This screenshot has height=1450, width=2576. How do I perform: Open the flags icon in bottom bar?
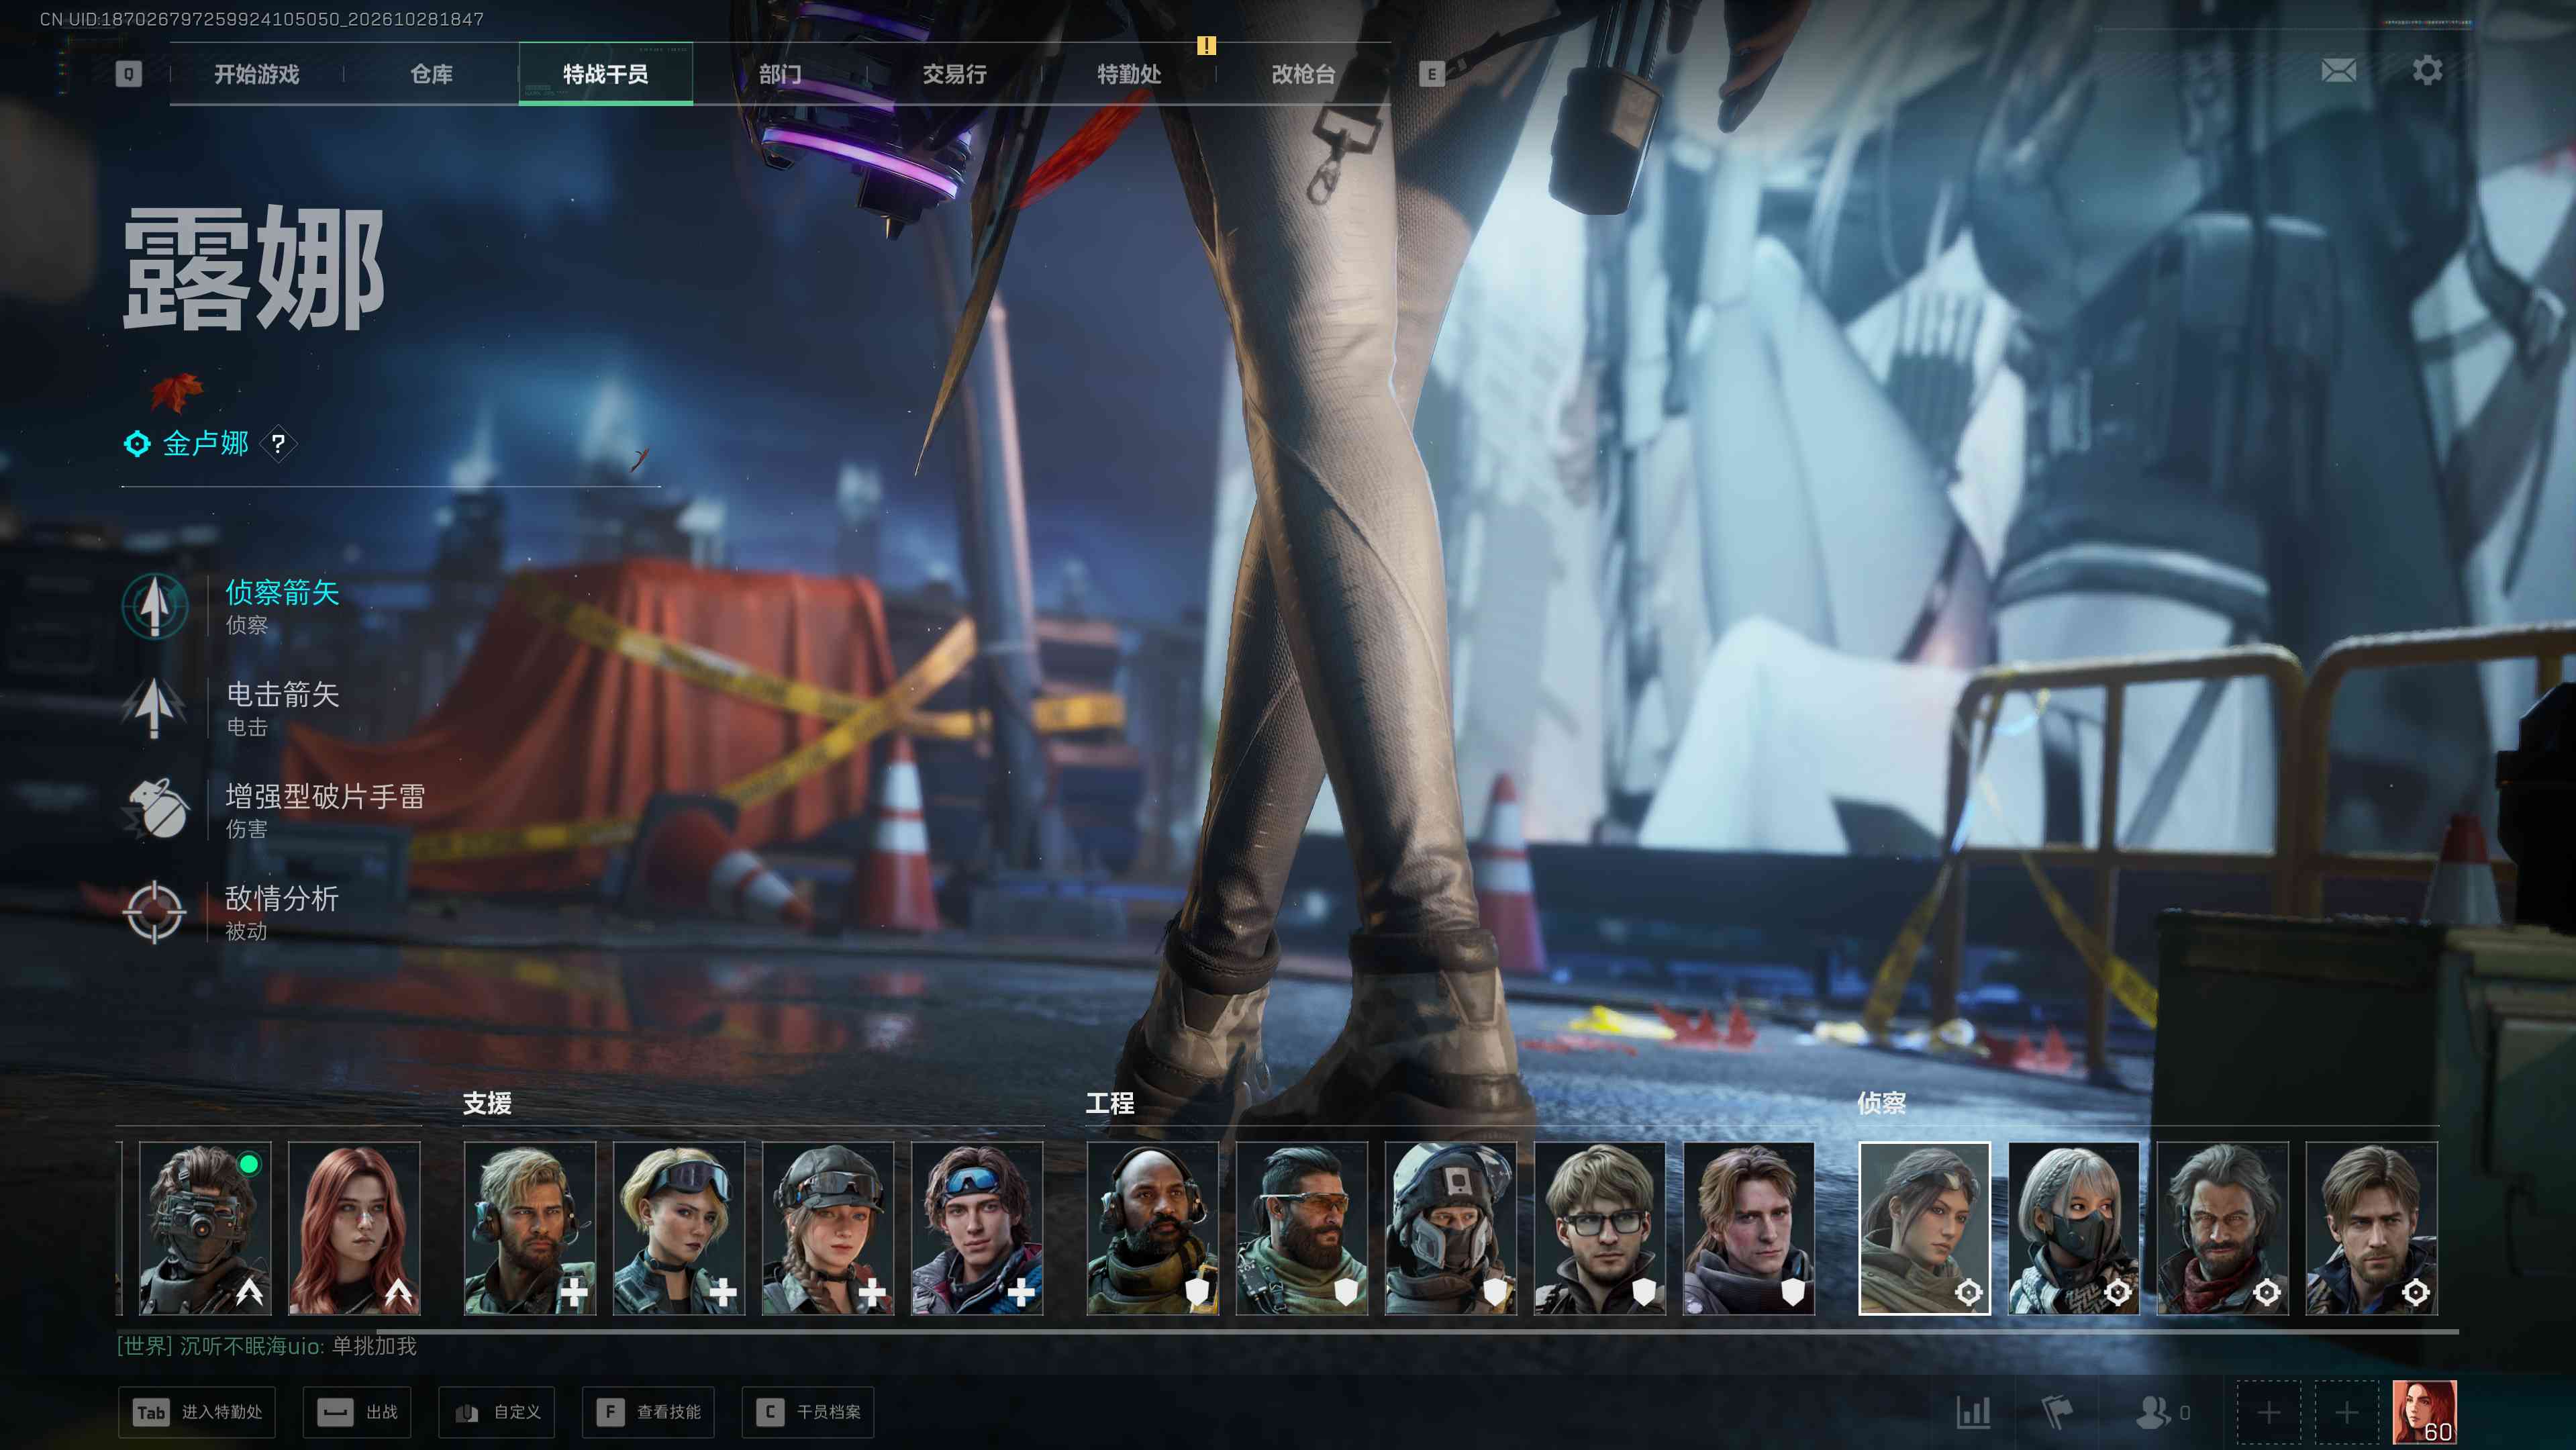(x=2056, y=1412)
